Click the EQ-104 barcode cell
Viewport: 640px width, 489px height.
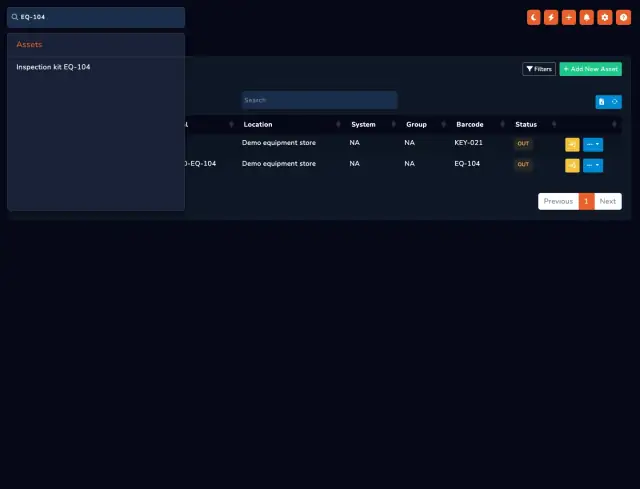pyautogui.click(x=467, y=163)
